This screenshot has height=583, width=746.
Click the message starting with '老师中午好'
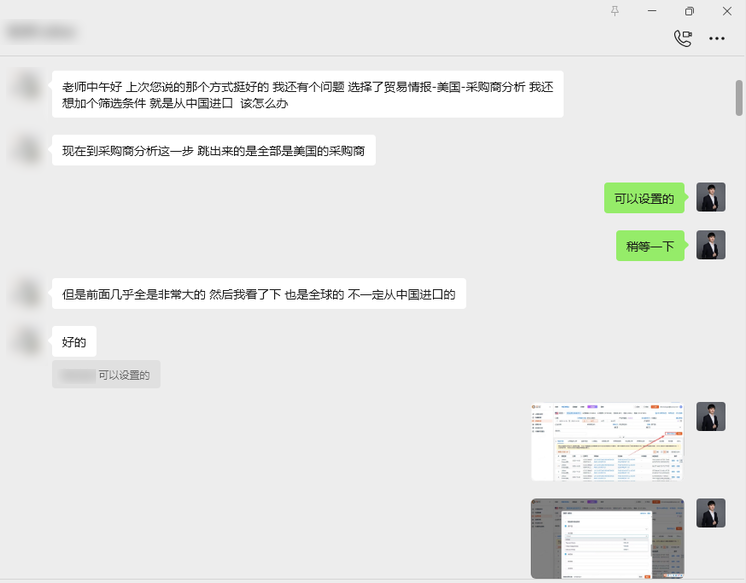tap(308, 94)
